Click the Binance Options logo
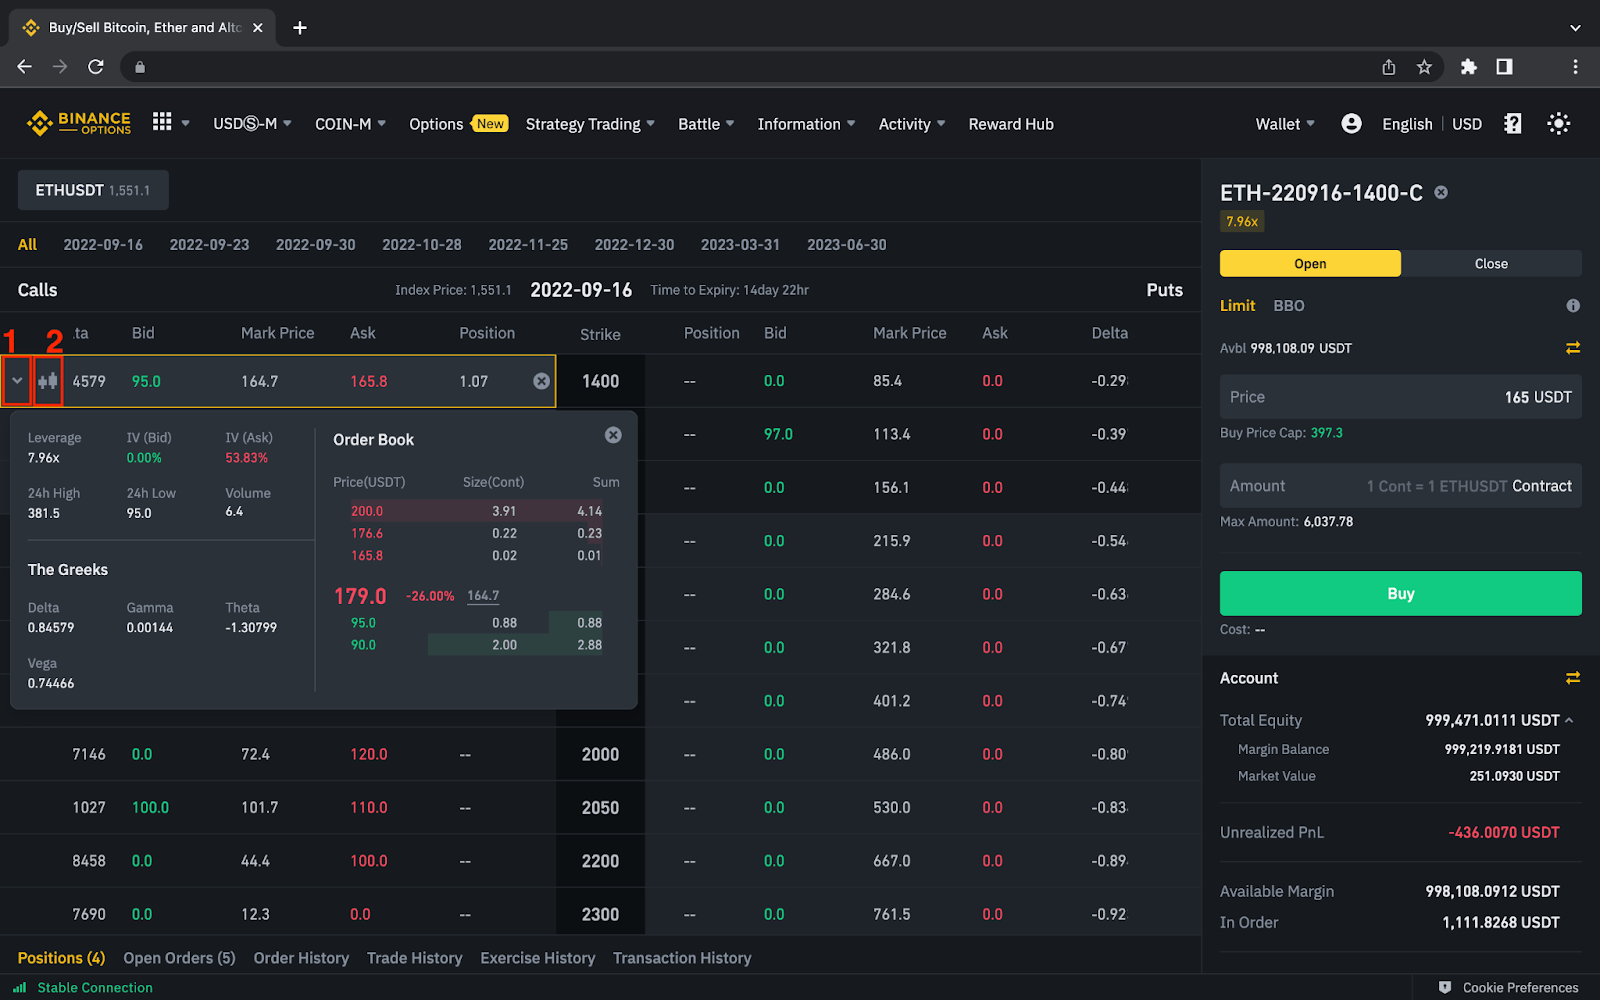The width and height of the screenshot is (1600, 1000). (x=79, y=123)
